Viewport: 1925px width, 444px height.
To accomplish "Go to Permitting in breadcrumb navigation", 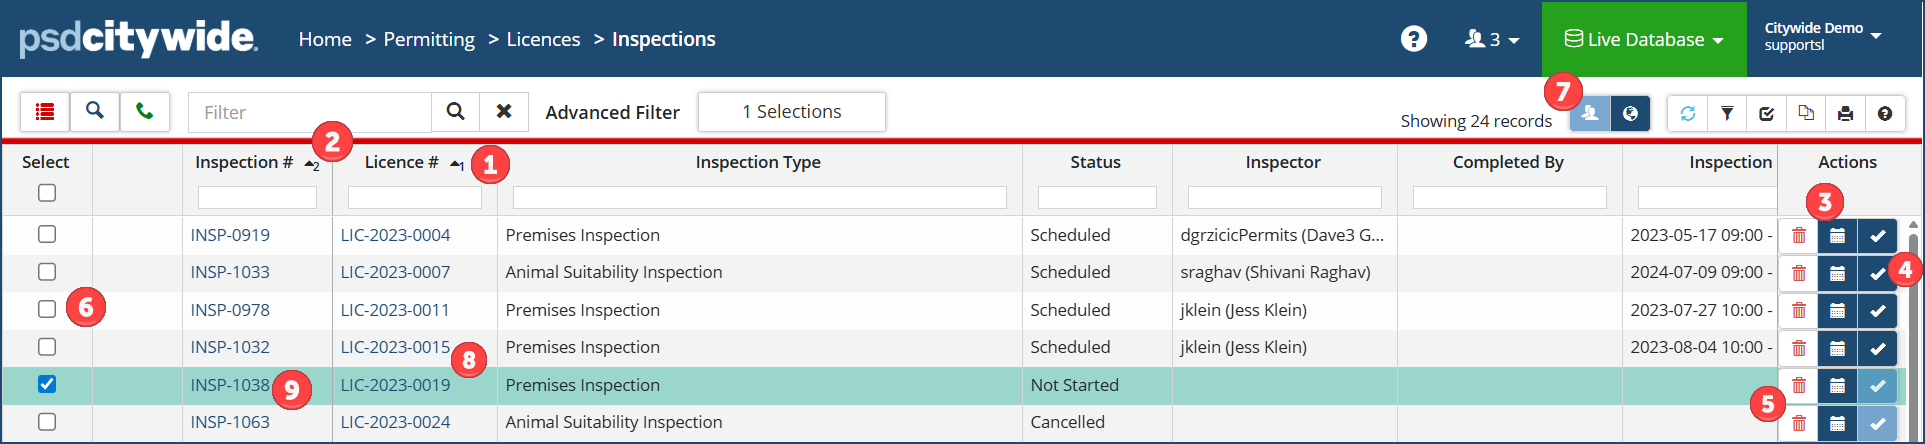I will tap(429, 39).
